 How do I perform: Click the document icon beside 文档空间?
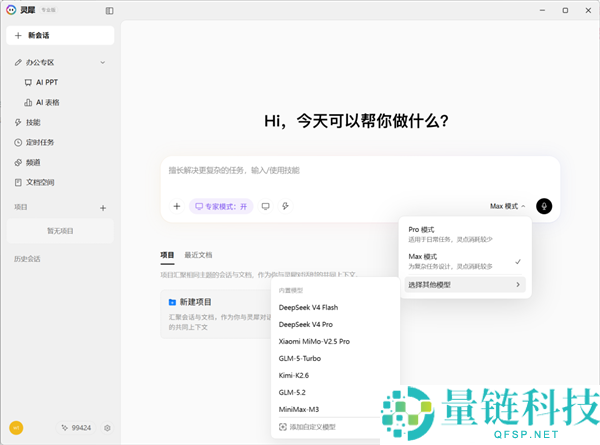coord(18,183)
